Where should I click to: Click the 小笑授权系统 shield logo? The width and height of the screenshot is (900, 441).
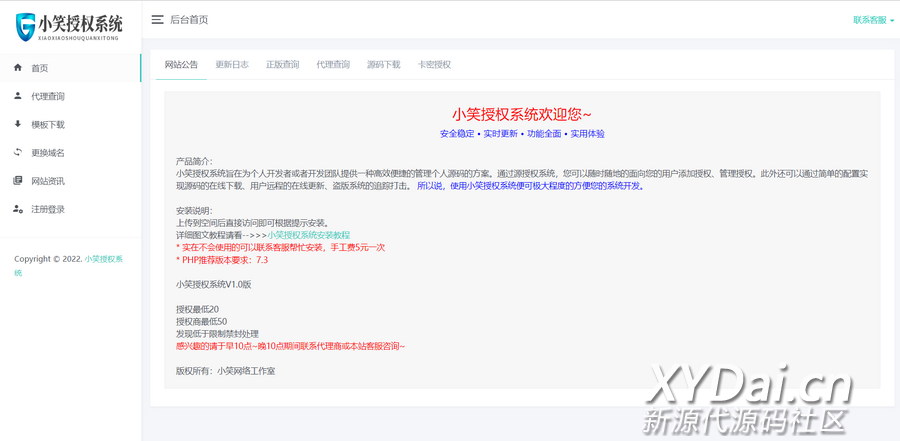tap(26, 26)
